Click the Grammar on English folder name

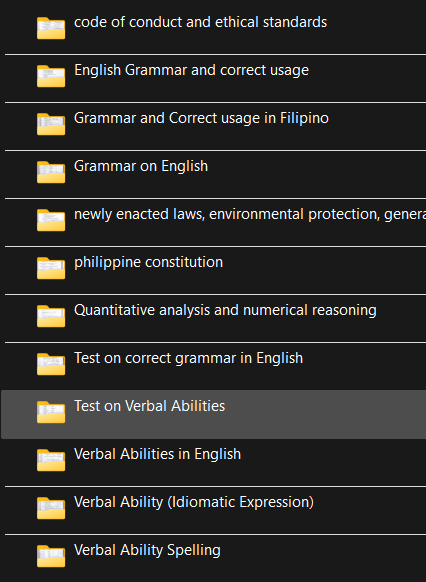(141, 166)
